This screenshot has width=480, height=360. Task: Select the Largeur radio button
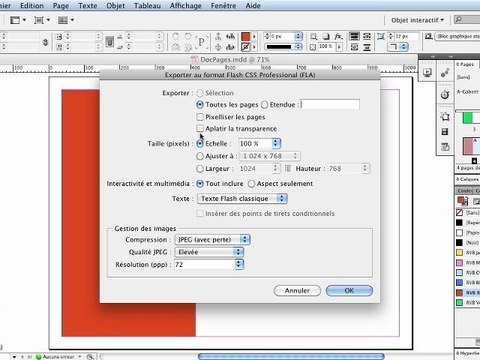[200, 169]
